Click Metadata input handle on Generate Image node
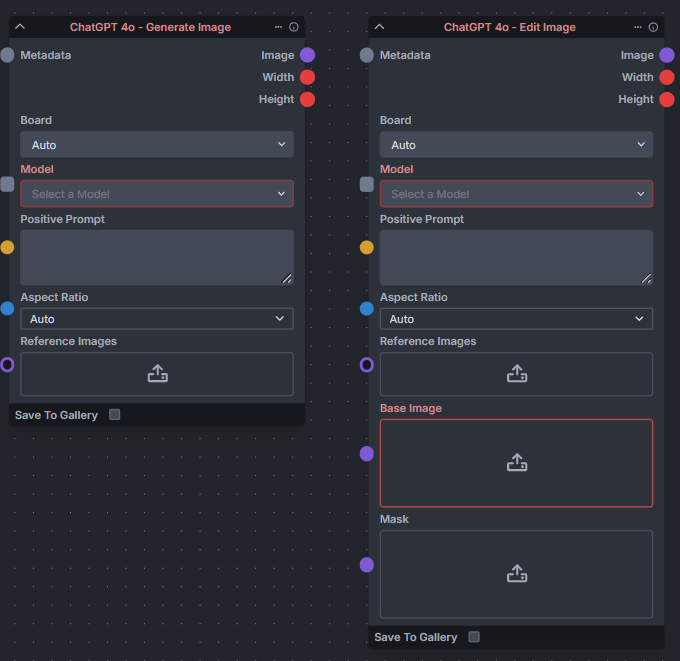This screenshot has height=661, width=680. click(x=7, y=55)
